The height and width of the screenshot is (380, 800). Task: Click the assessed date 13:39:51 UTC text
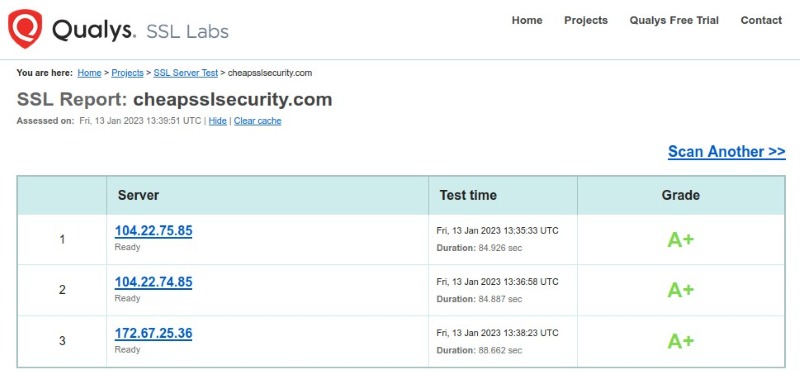click(x=140, y=121)
